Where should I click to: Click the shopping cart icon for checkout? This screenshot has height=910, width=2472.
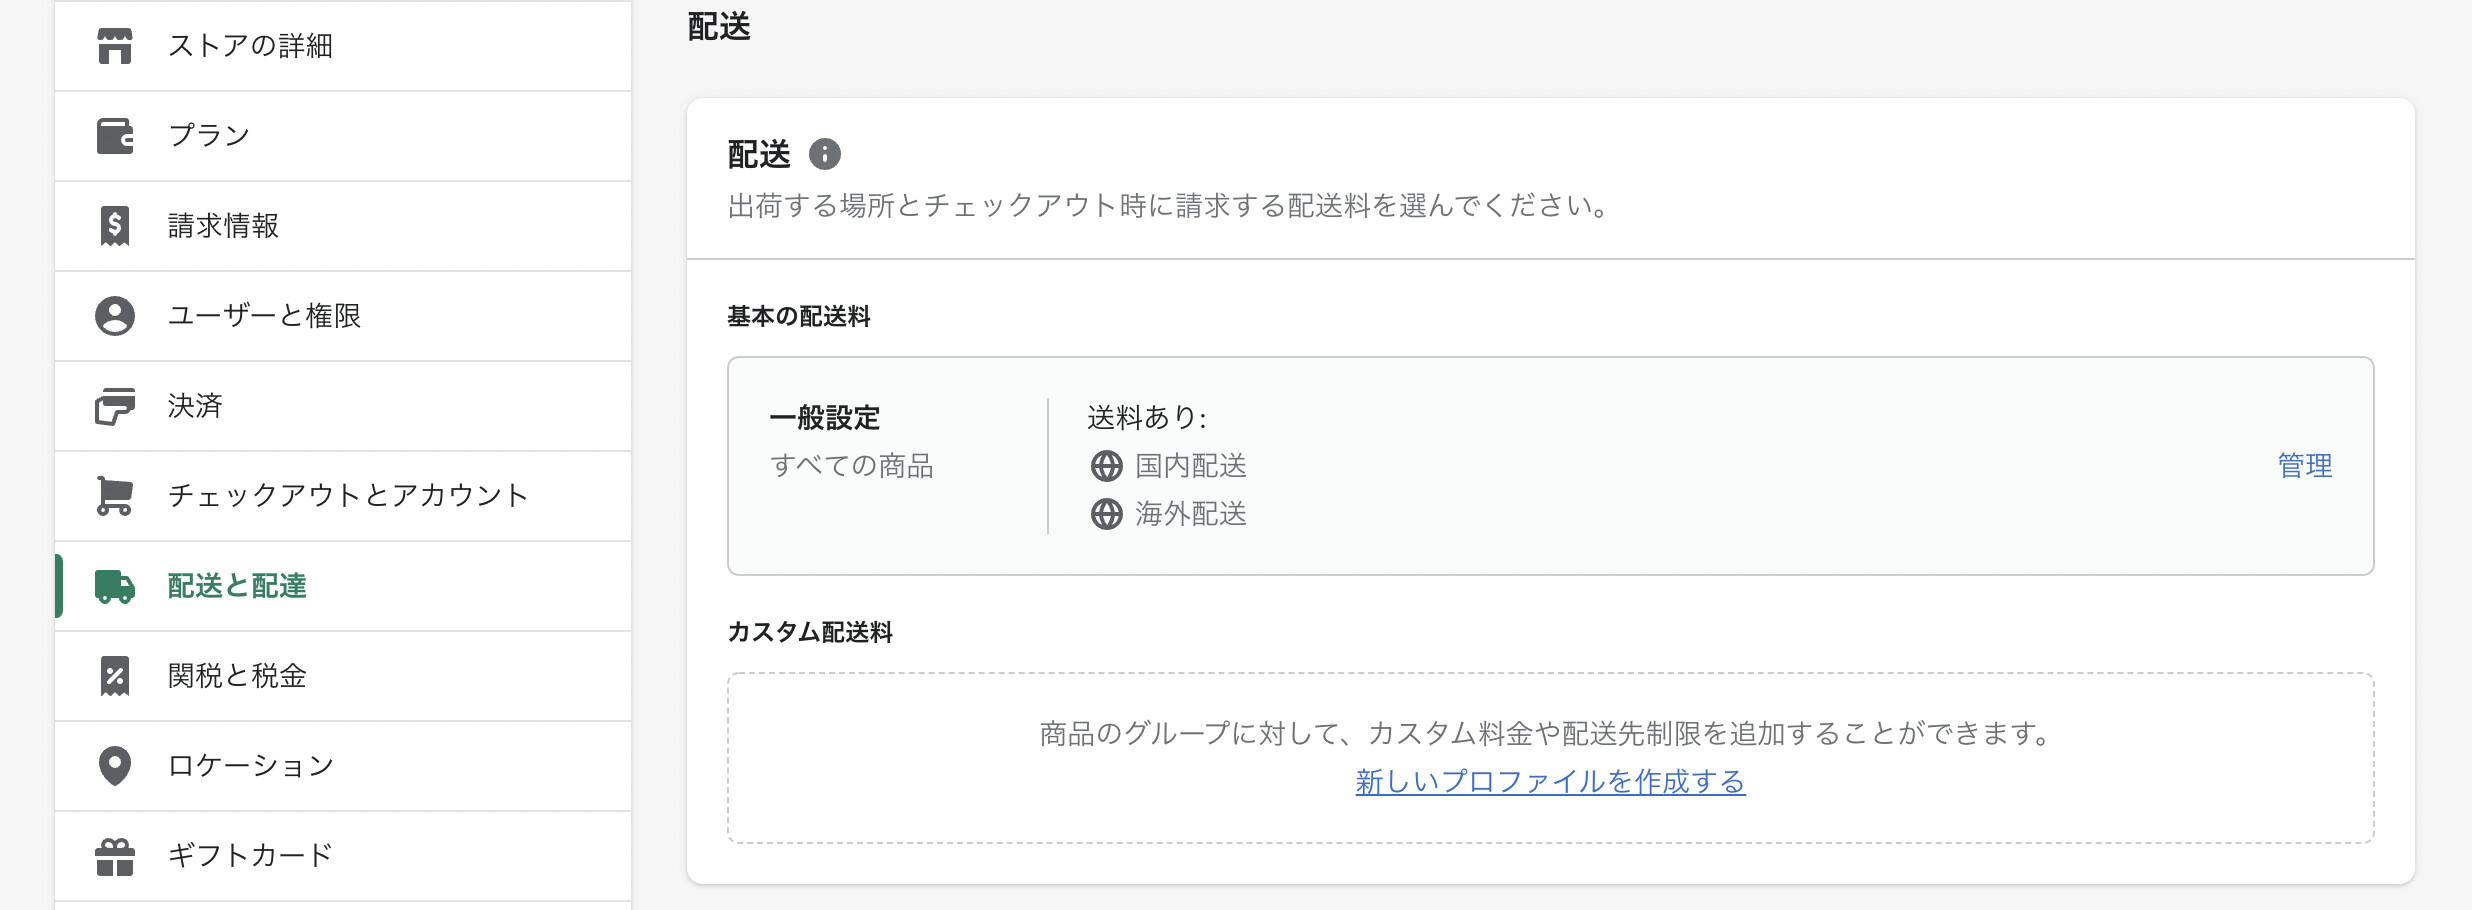pos(115,496)
